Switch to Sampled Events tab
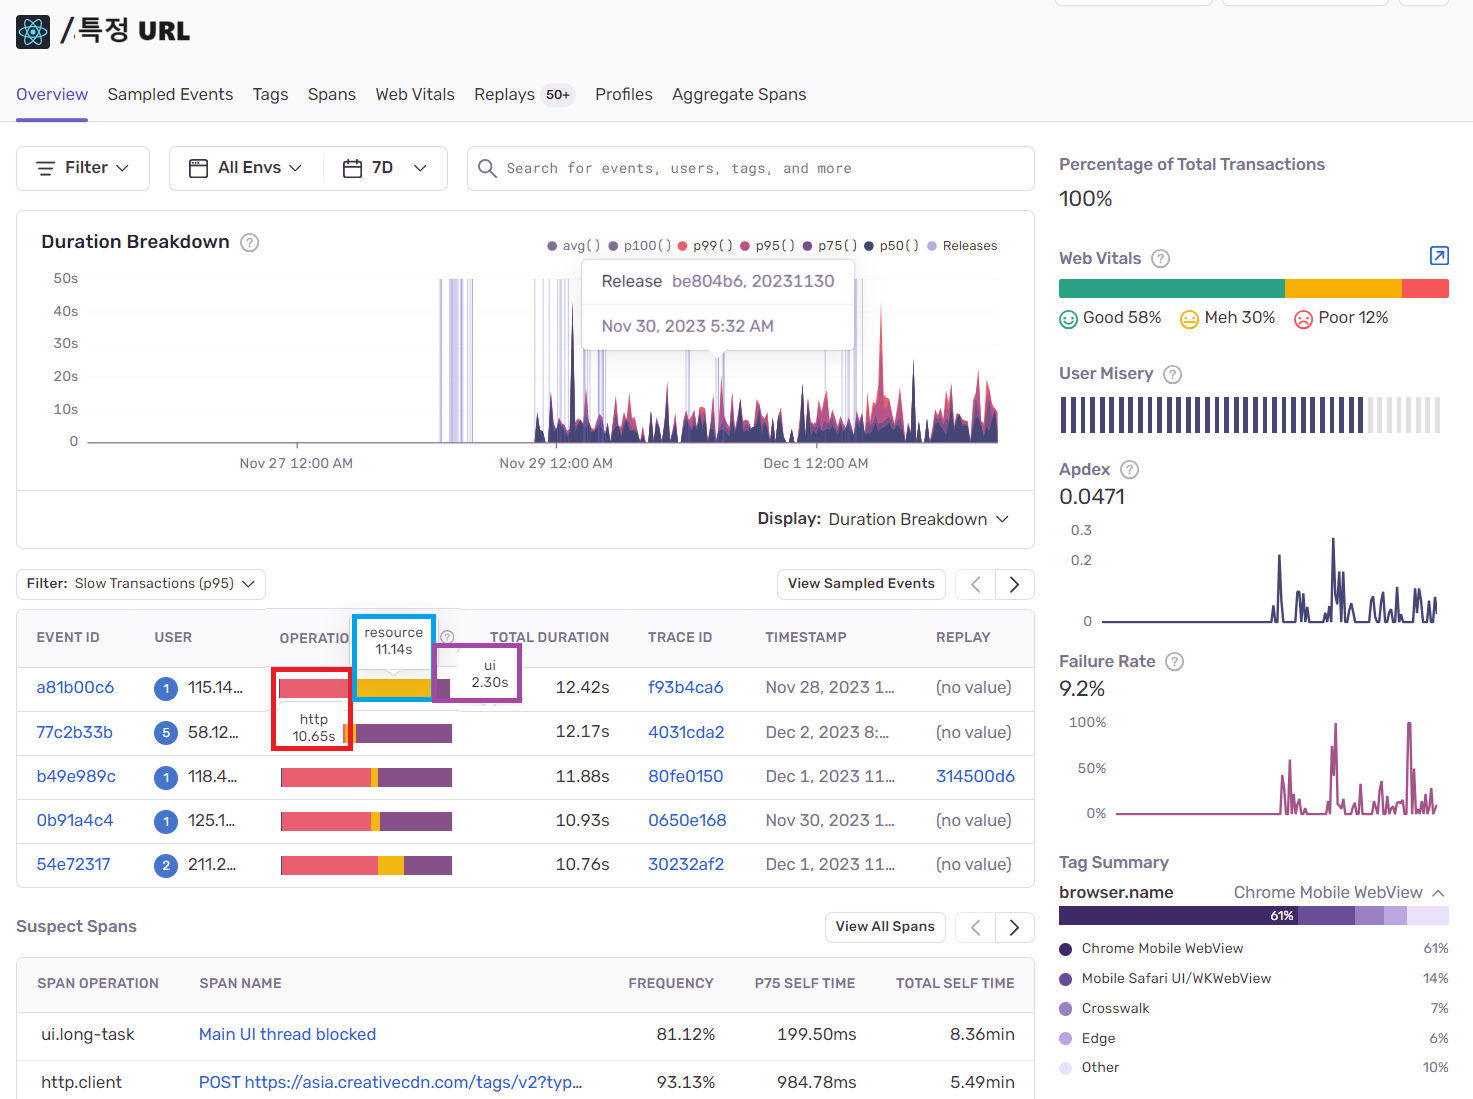 [x=170, y=95]
